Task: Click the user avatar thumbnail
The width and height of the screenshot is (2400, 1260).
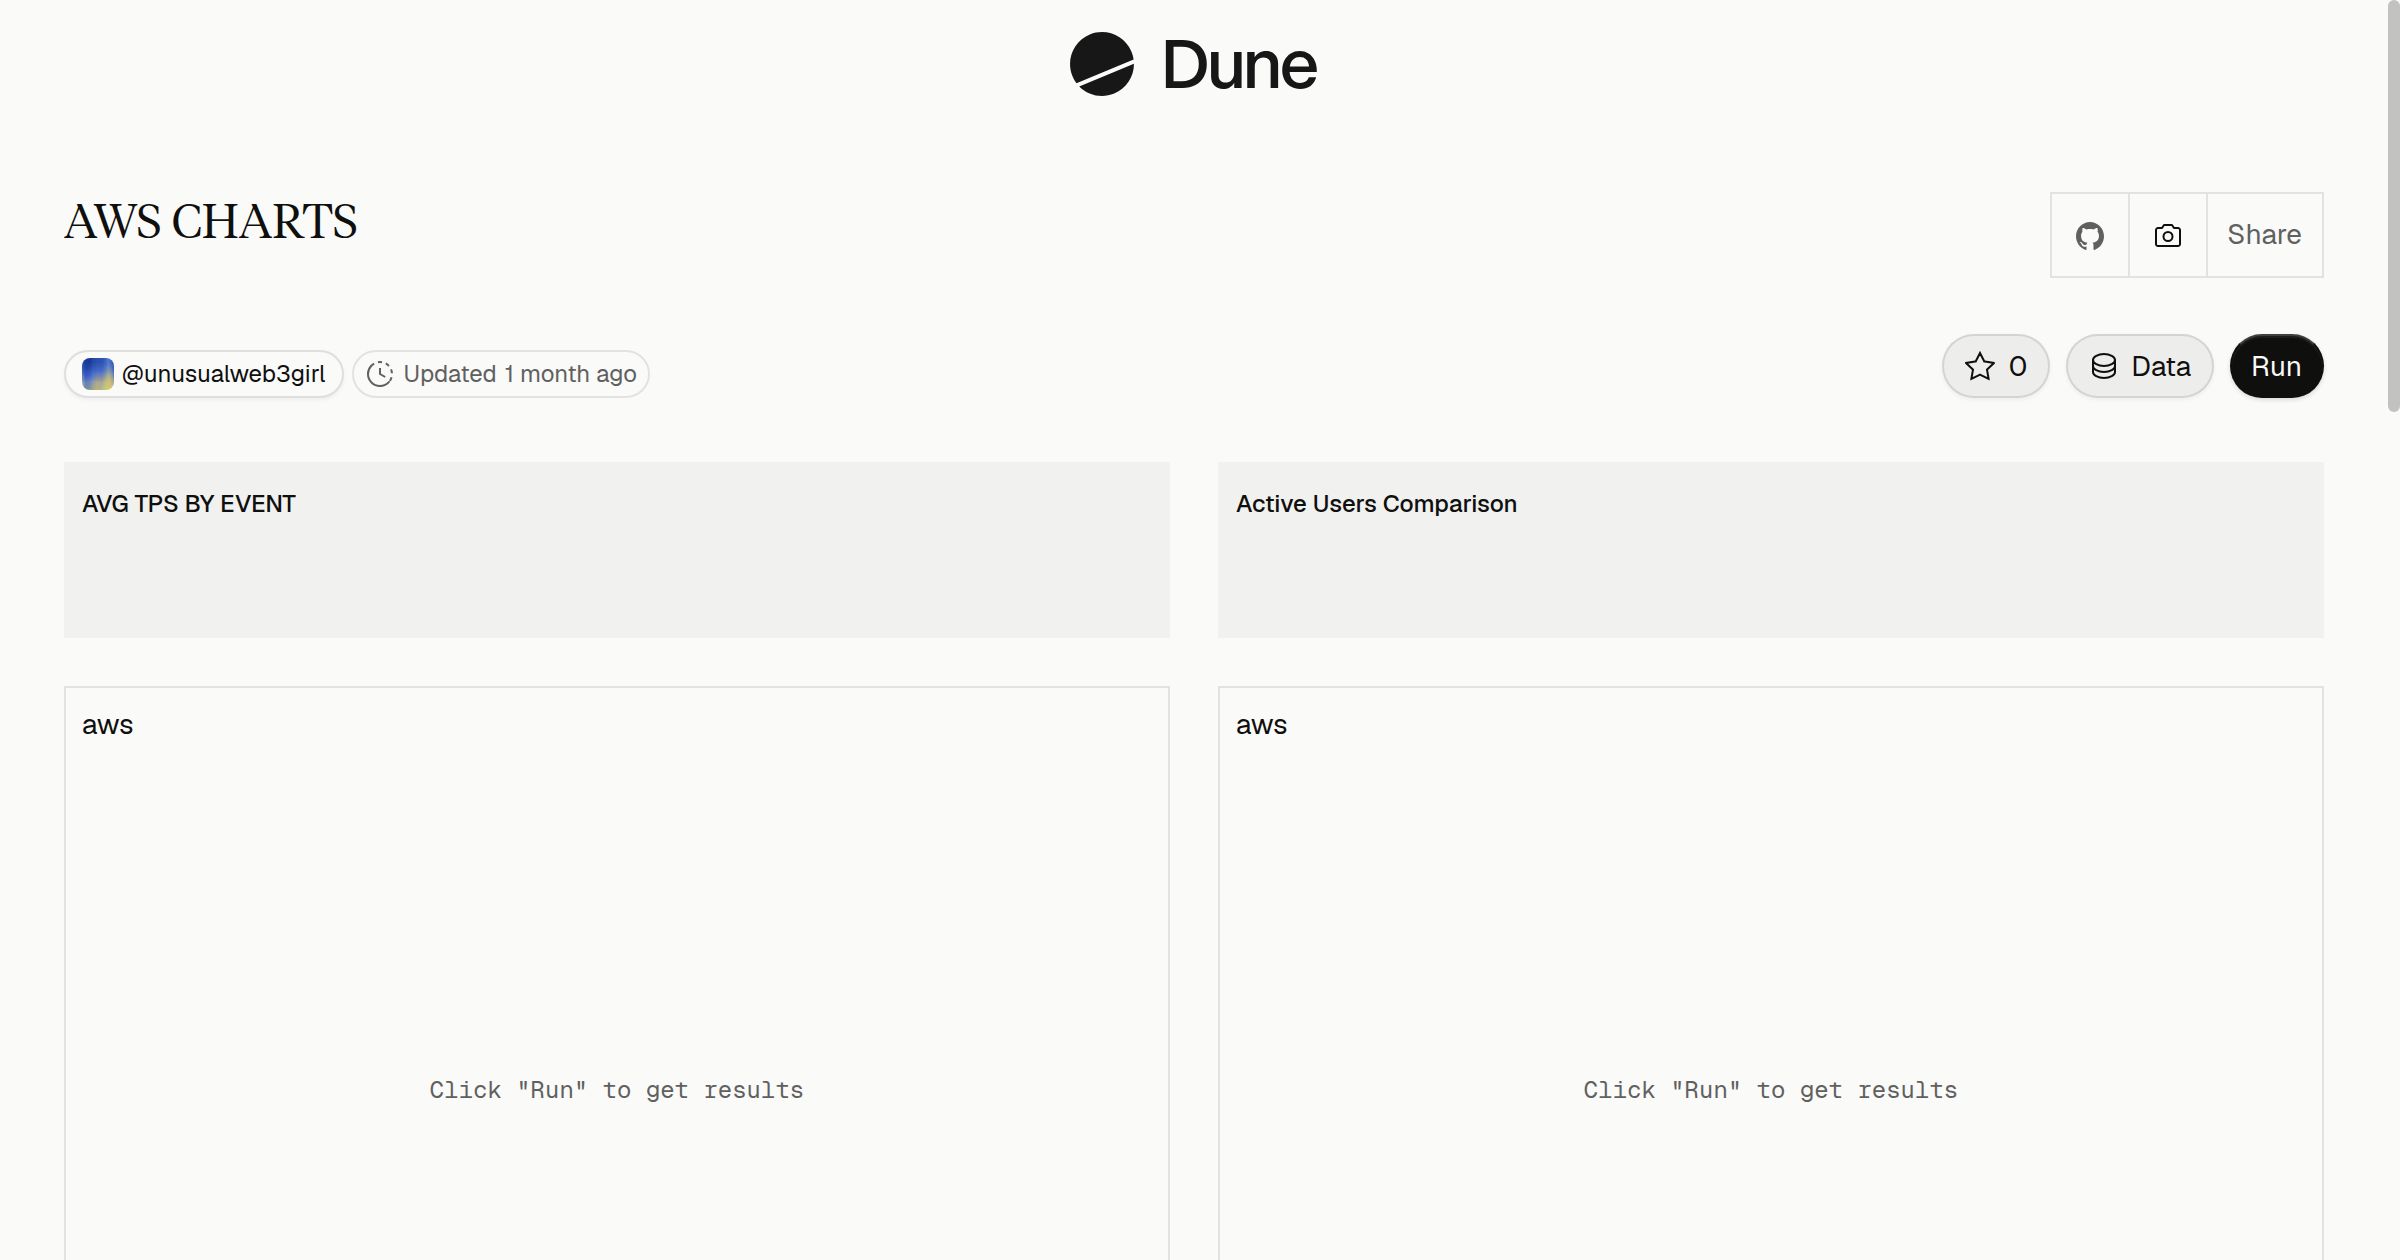Action: click(x=98, y=374)
